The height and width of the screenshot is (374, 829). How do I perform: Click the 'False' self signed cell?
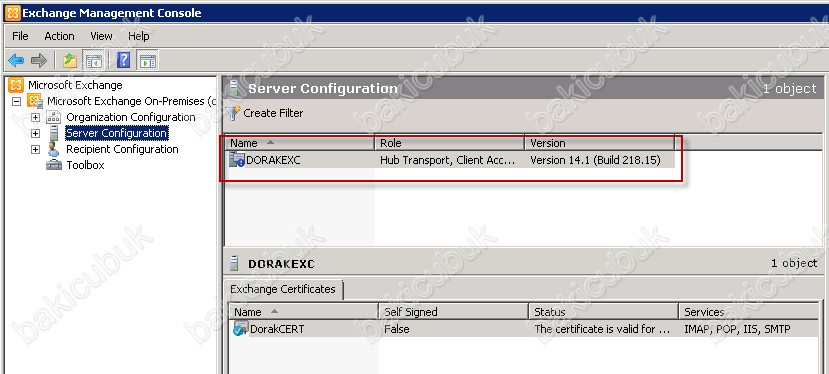click(x=397, y=329)
